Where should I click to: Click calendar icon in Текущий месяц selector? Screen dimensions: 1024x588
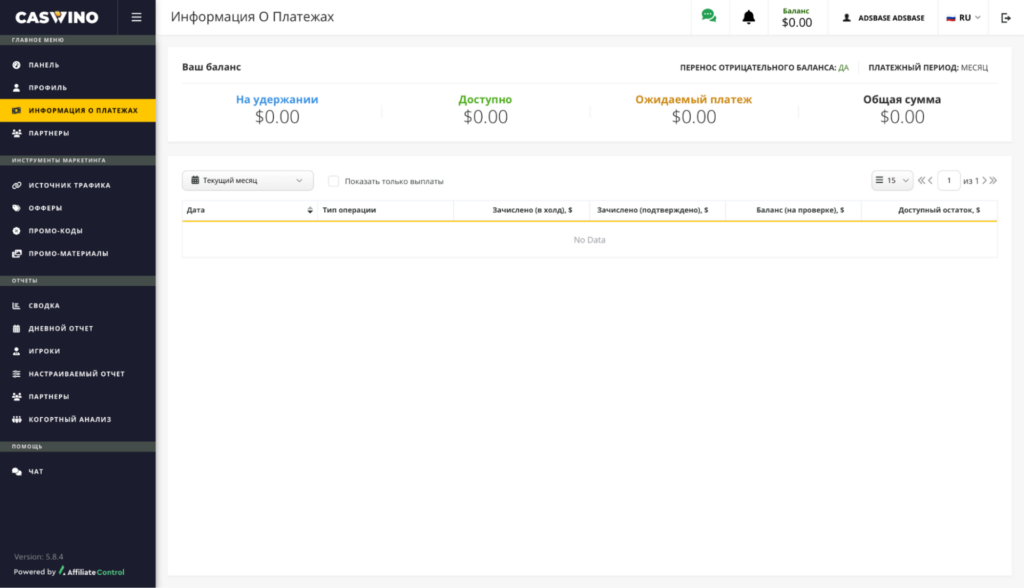[x=195, y=180]
